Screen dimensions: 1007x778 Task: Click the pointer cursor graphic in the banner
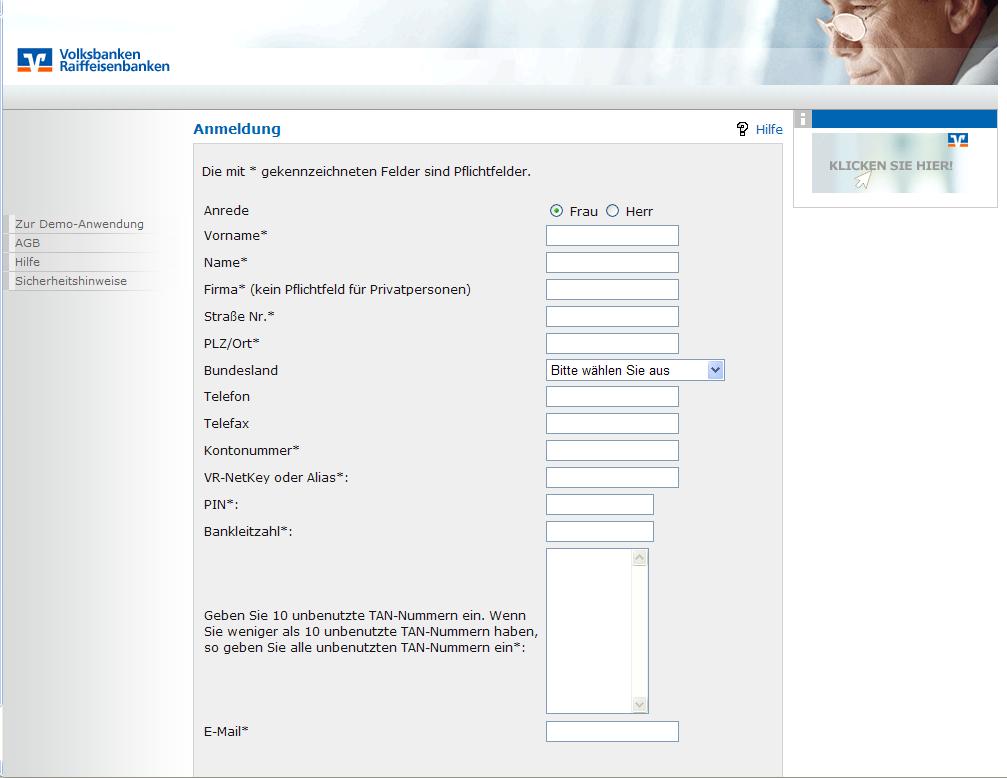[861, 179]
